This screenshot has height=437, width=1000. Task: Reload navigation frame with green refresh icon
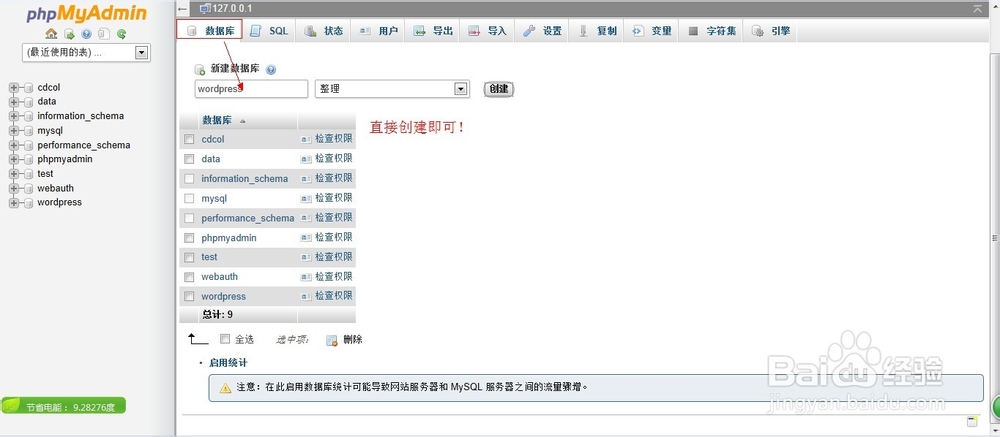[x=121, y=34]
